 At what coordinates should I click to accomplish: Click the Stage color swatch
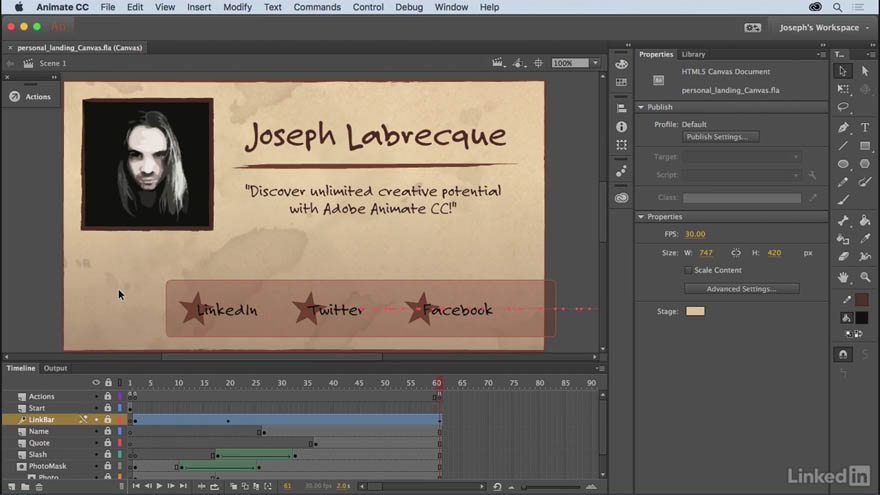(695, 311)
